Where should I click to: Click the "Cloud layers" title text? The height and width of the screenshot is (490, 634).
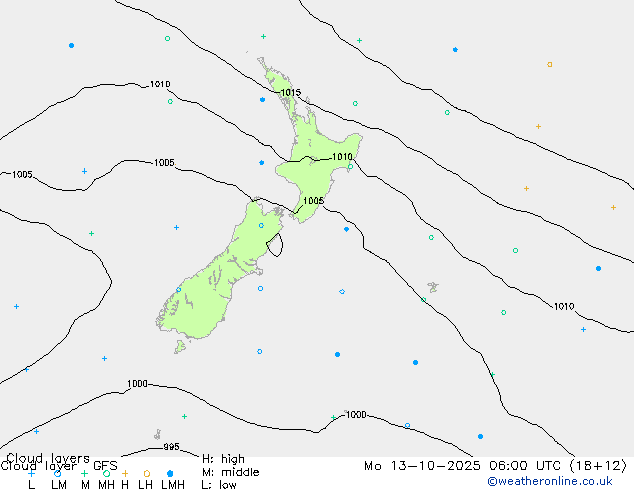point(48,458)
